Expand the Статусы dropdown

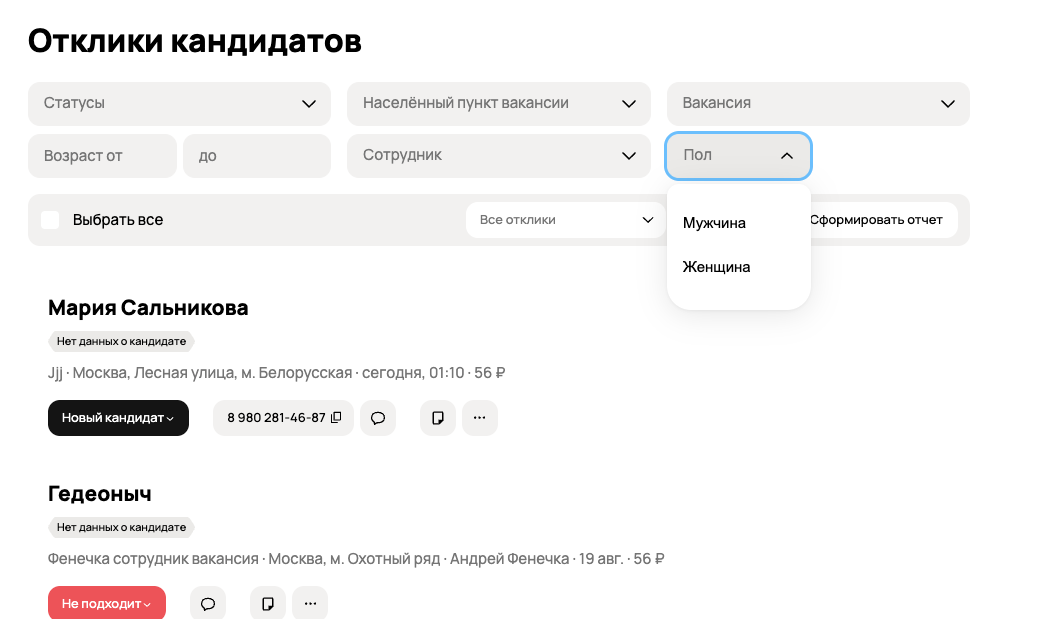tap(179, 103)
